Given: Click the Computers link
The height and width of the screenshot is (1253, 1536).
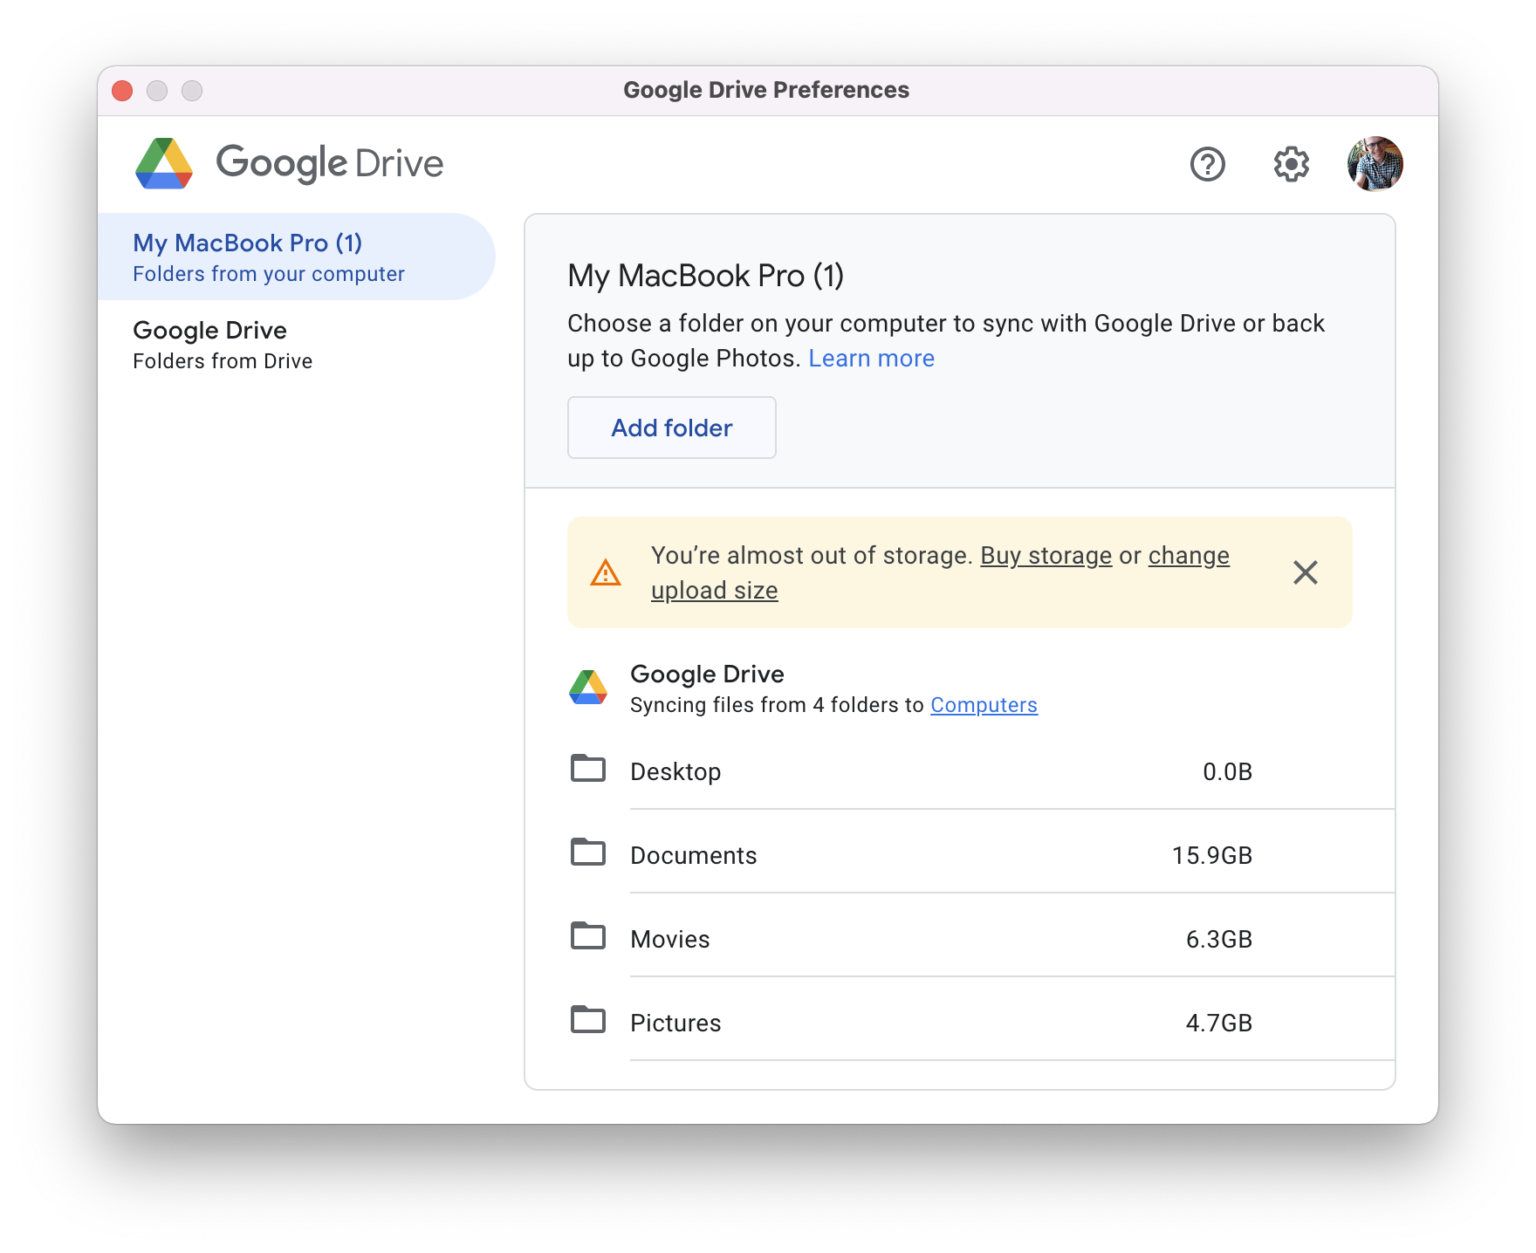Looking at the screenshot, I should coord(983,705).
